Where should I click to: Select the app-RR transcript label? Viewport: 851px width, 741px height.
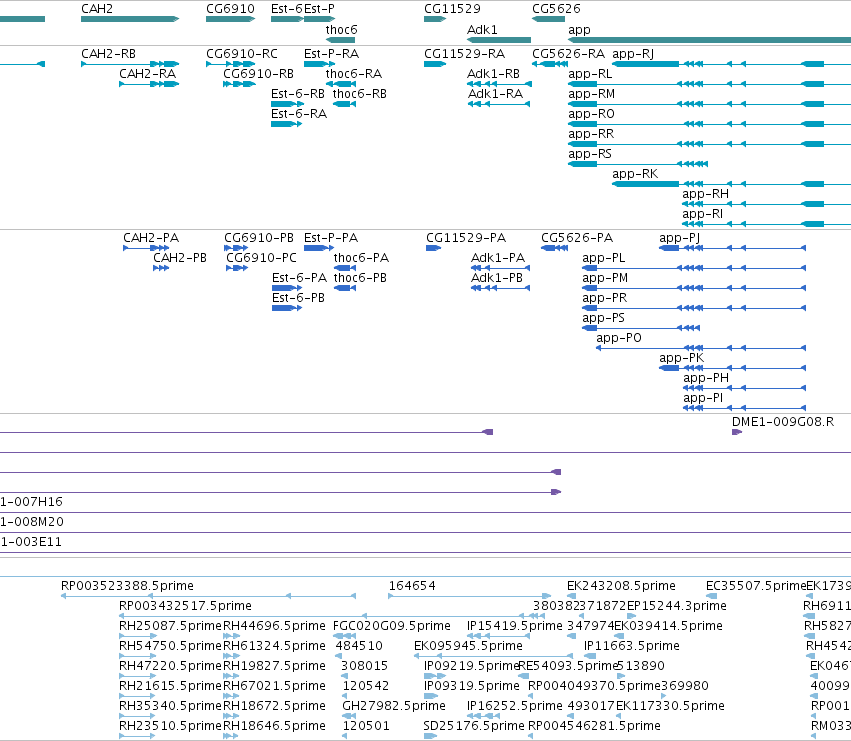coord(590,134)
